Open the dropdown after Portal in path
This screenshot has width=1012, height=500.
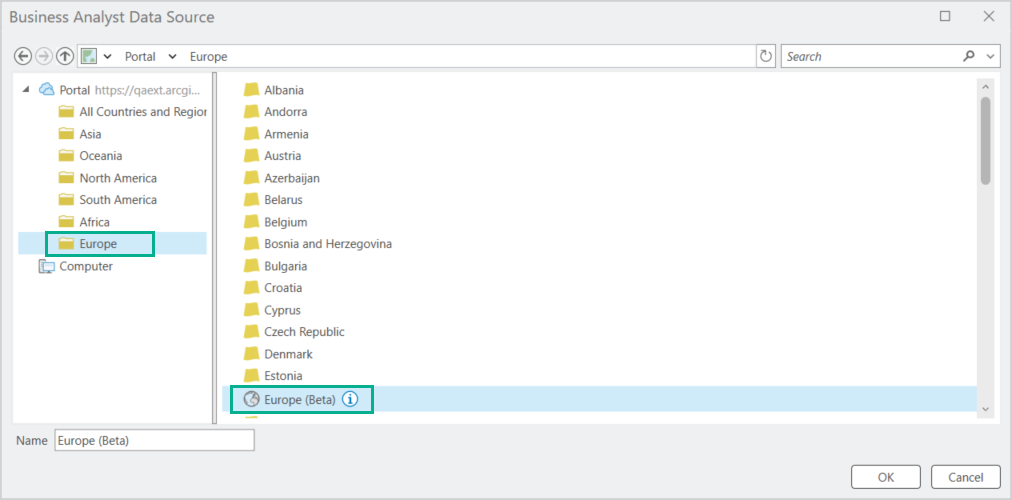pyautogui.click(x=172, y=57)
